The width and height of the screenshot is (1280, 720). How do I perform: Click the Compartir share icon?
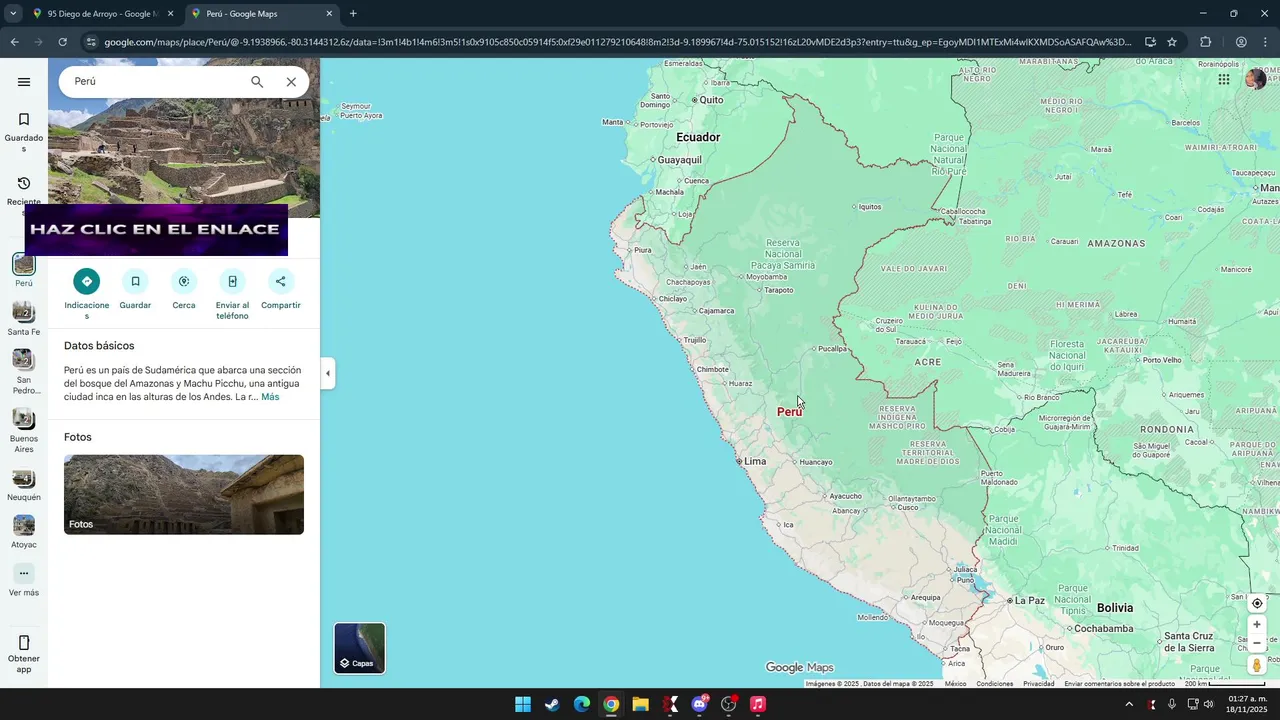(280, 281)
